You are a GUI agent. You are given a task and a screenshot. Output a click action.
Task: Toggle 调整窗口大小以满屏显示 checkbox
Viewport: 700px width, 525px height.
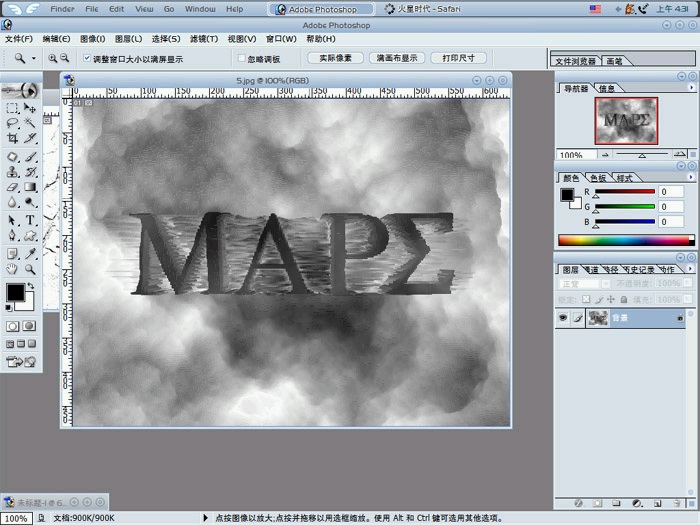[x=85, y=59]
